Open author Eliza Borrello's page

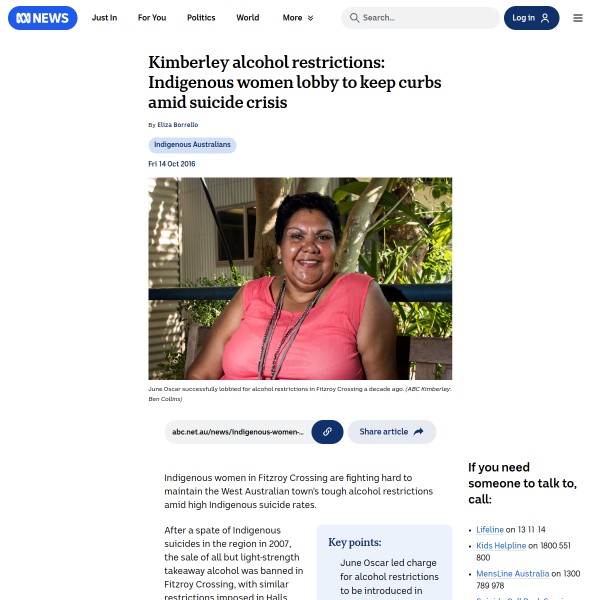(x=178, y=125)
